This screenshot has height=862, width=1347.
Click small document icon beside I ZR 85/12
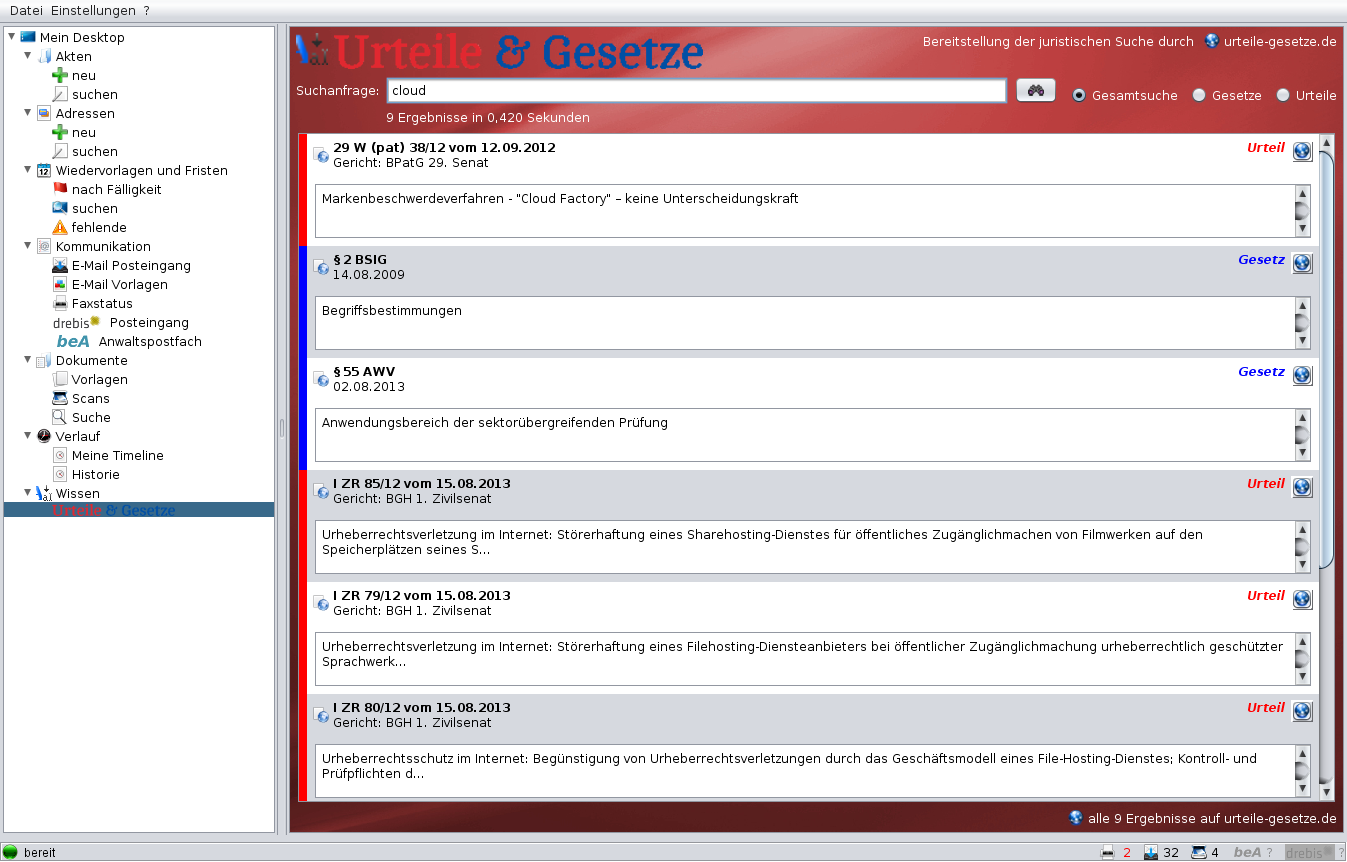[321, 491]
